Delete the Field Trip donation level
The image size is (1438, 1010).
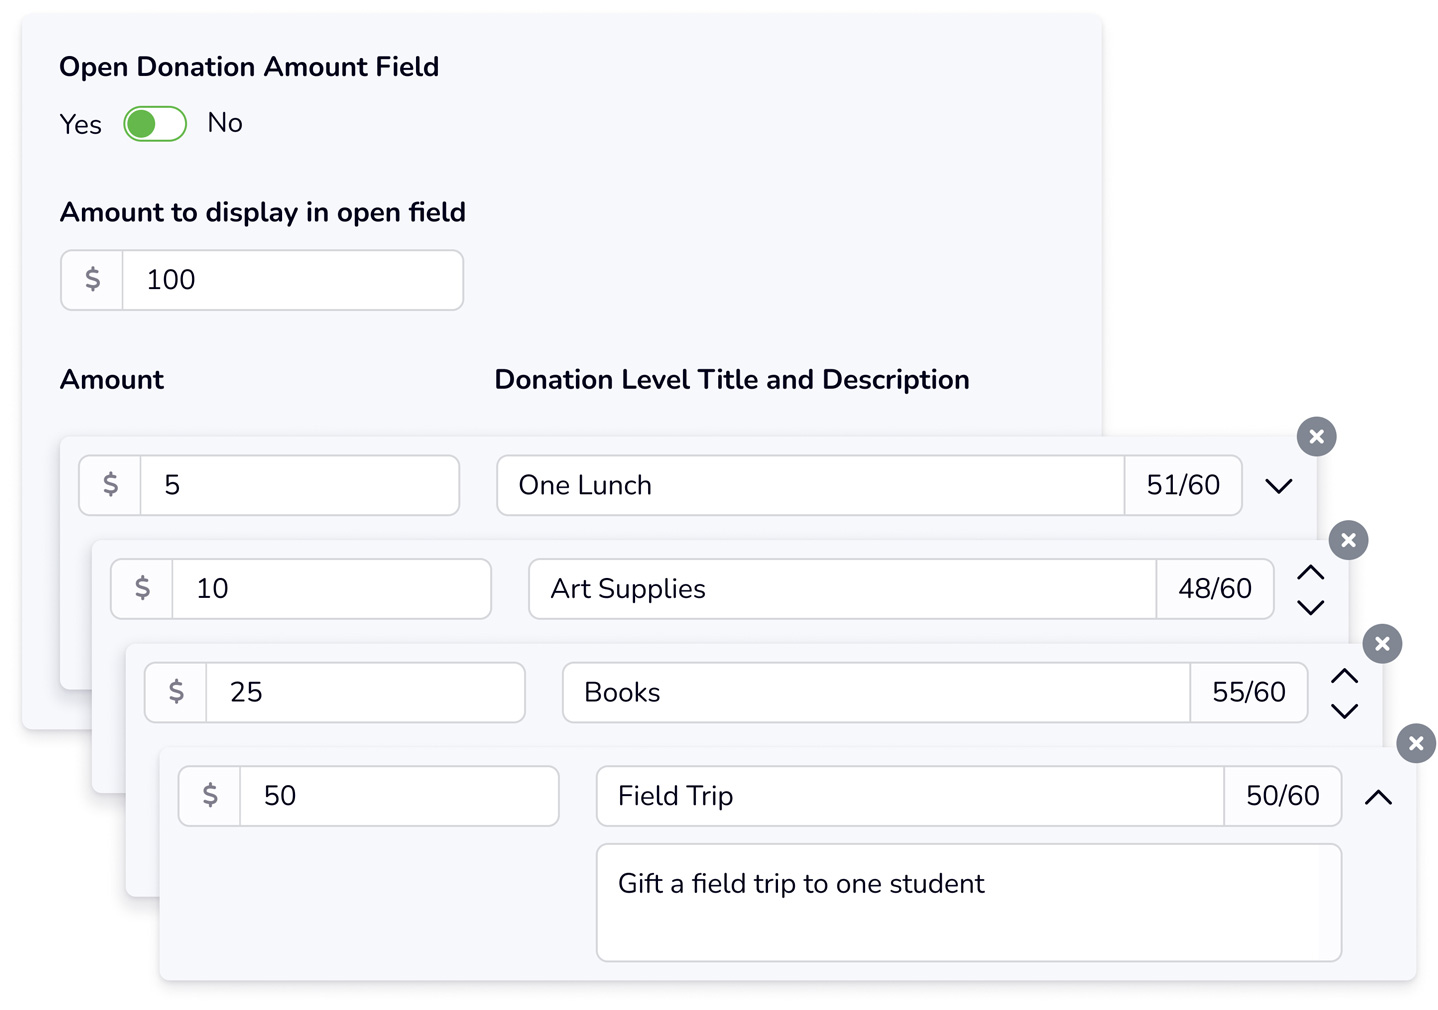coord(1416,743)
